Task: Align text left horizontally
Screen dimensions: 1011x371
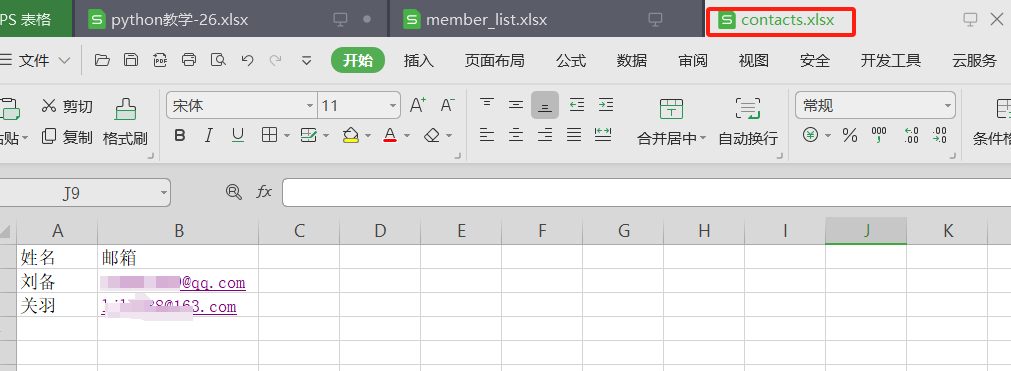Action: (x=487, y=135)
